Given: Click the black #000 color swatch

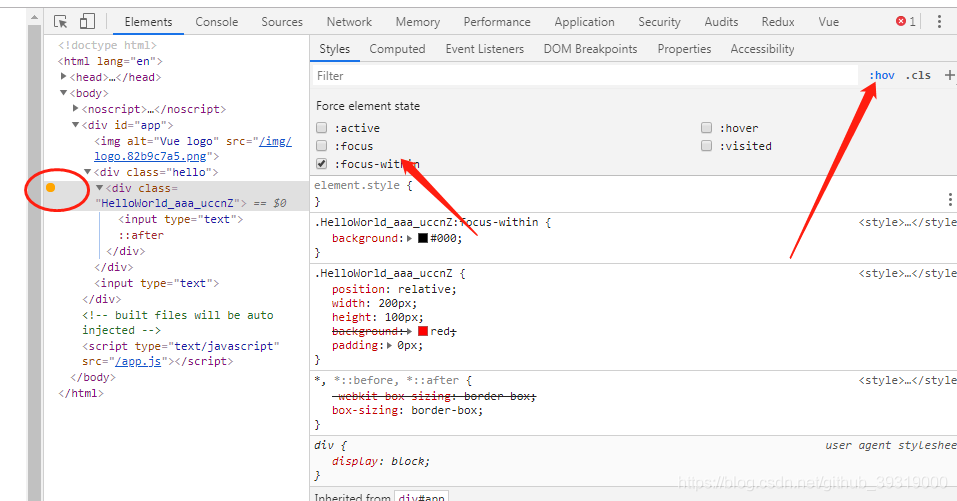Looking at the screenshot, I should click(423, 239).
